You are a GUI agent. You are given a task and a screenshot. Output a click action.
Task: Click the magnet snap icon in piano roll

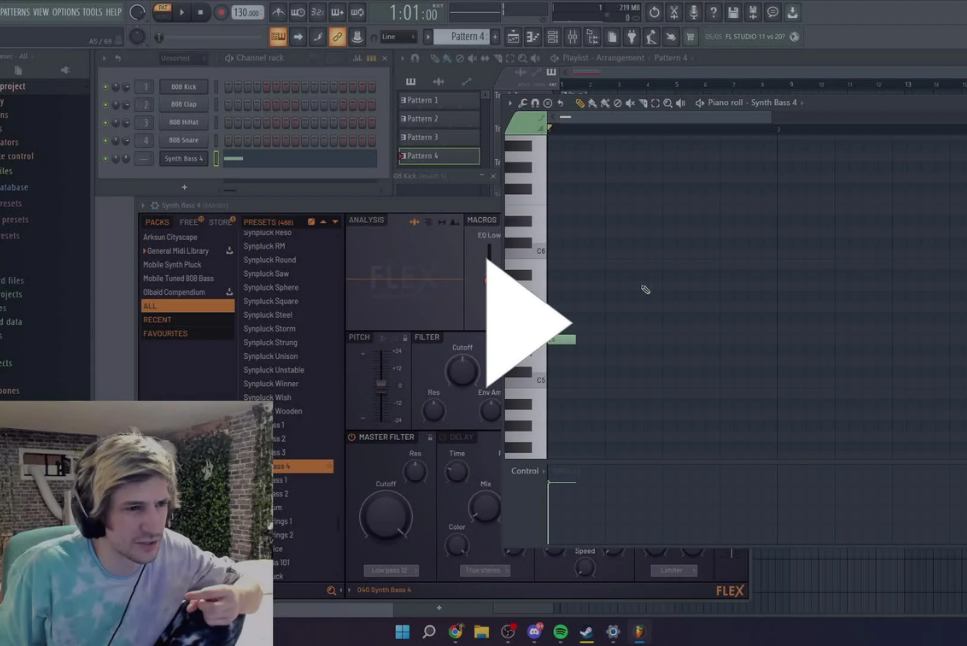[535, 103]
